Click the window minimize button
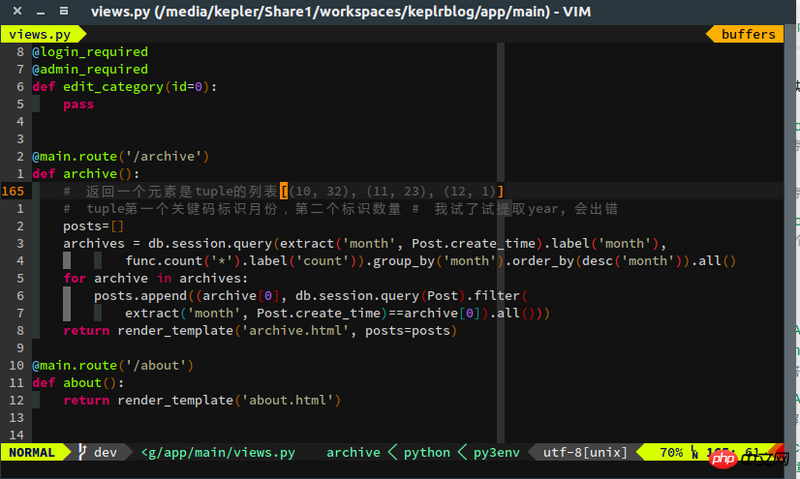The width and height of the screenshot is (800, 479). (41, 12)
